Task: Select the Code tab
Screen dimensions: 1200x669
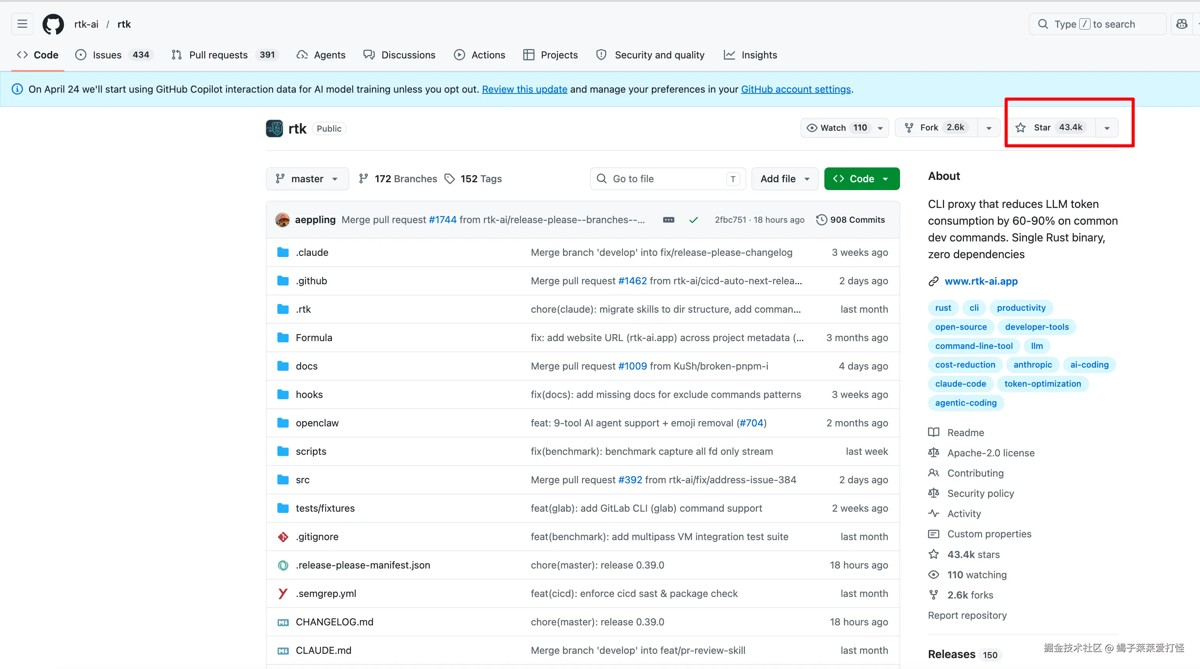Action: (37, 55)
